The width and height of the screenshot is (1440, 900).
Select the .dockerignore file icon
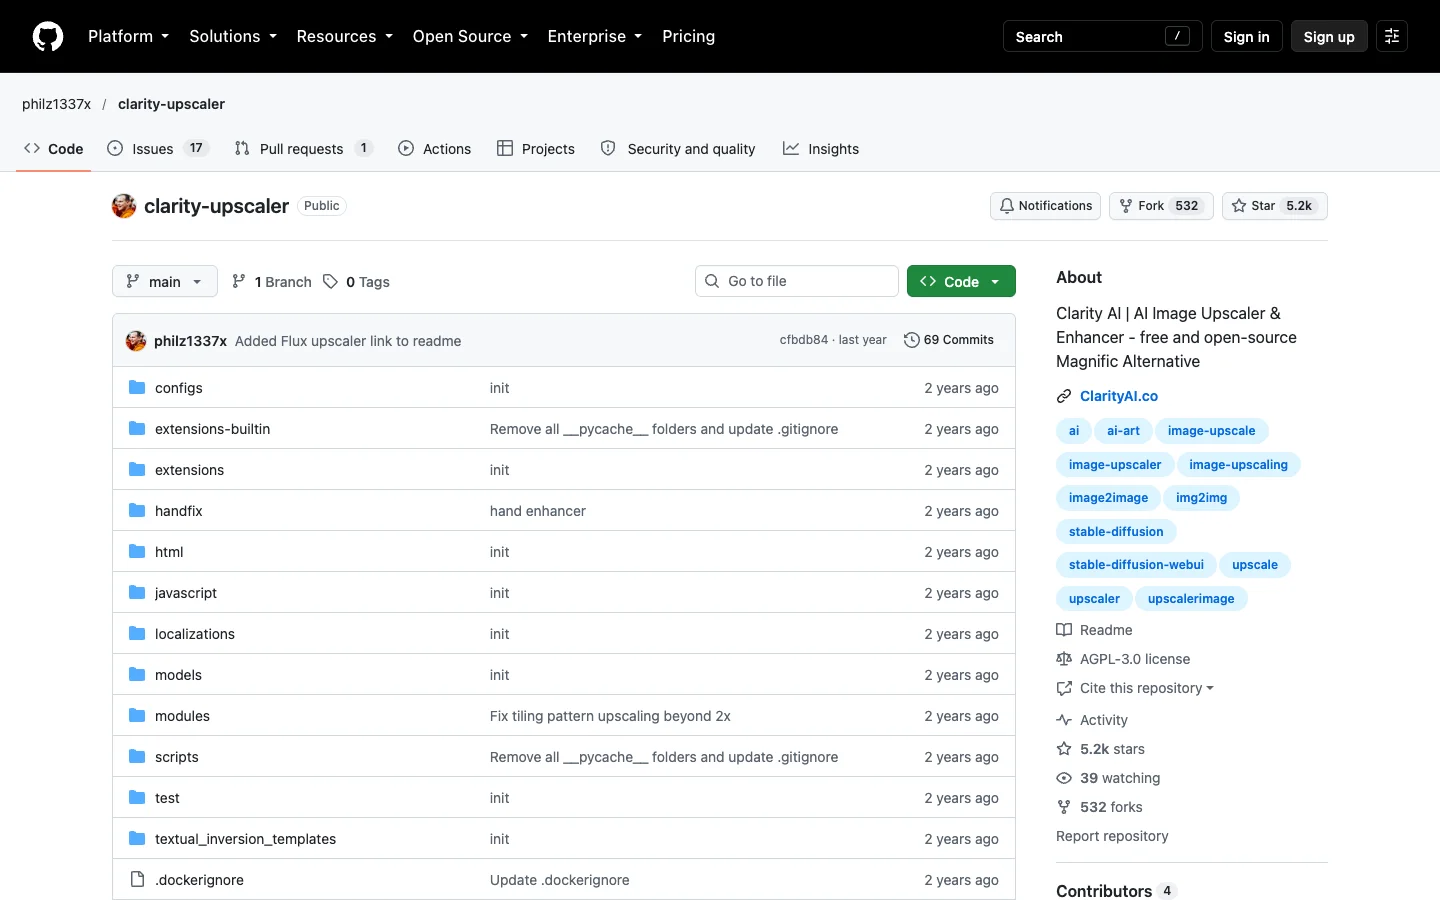pyautogui.click(x=137, y=879)
